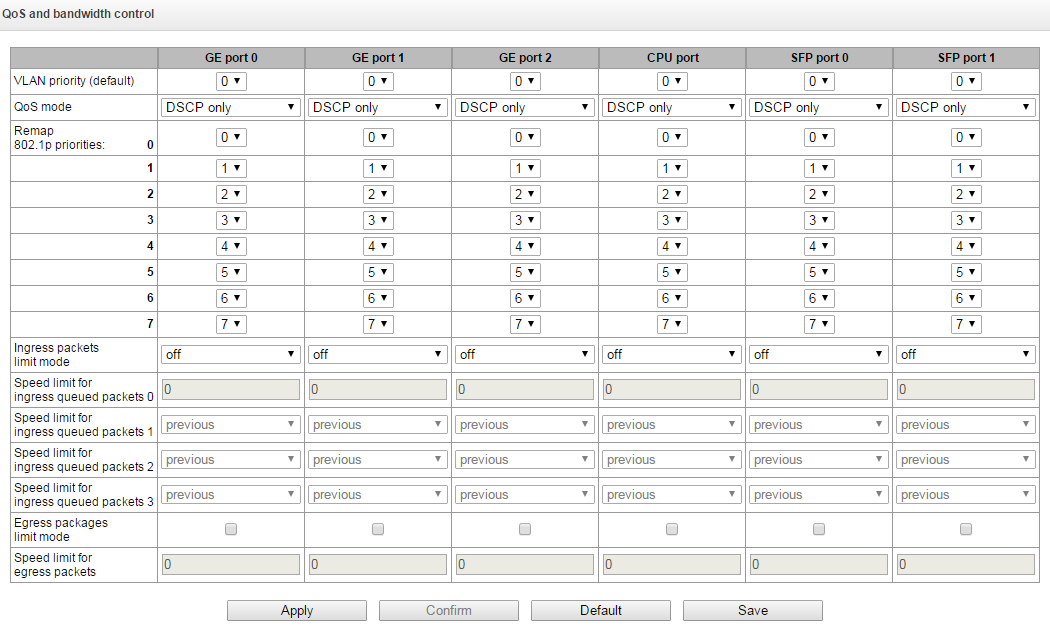Open remap priority 7 dropdown for SFP port 0

click(819, 324)
